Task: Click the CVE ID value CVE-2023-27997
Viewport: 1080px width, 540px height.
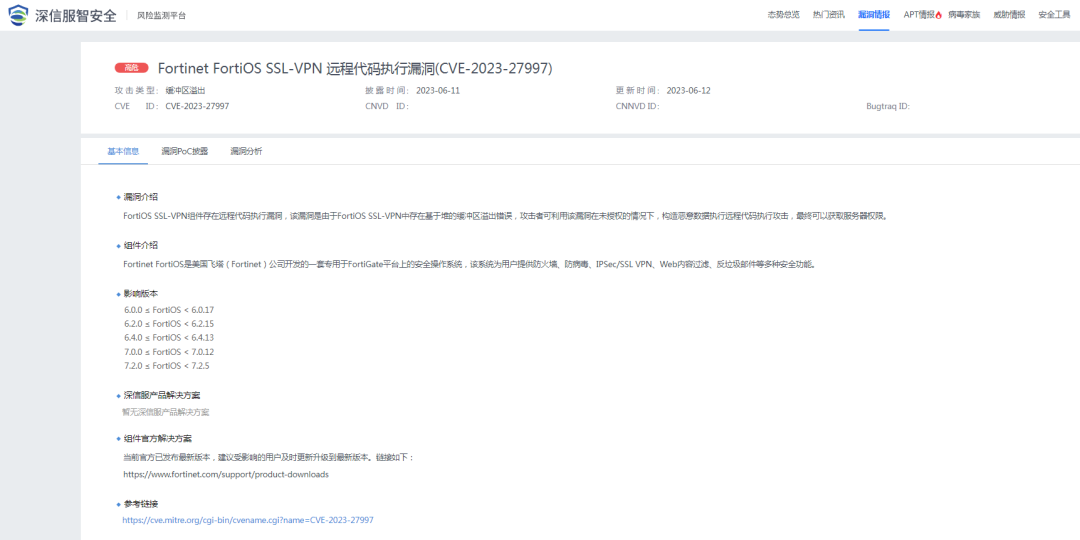Action: click(x=198, y=106)
